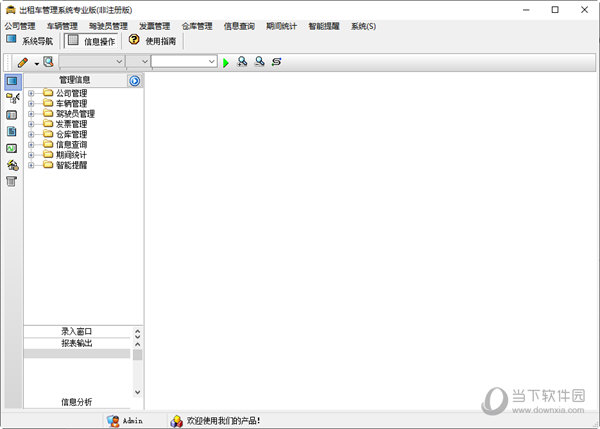Click the tree structure icon in sidebar

pos(12,97)
